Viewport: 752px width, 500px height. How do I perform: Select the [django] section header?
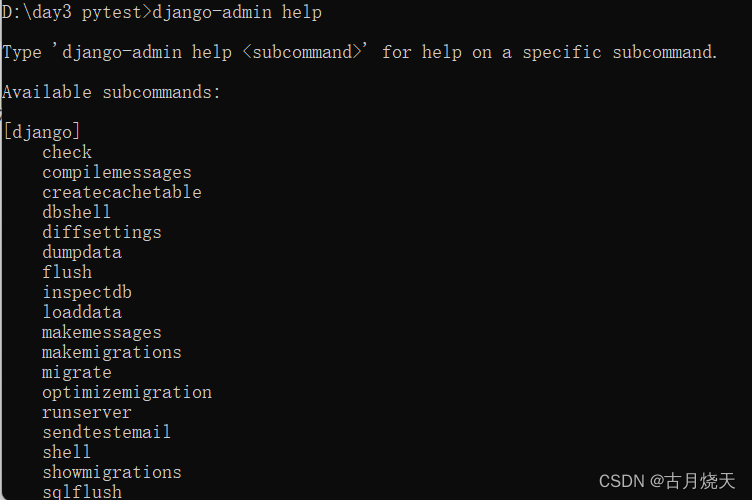[42, 131]
